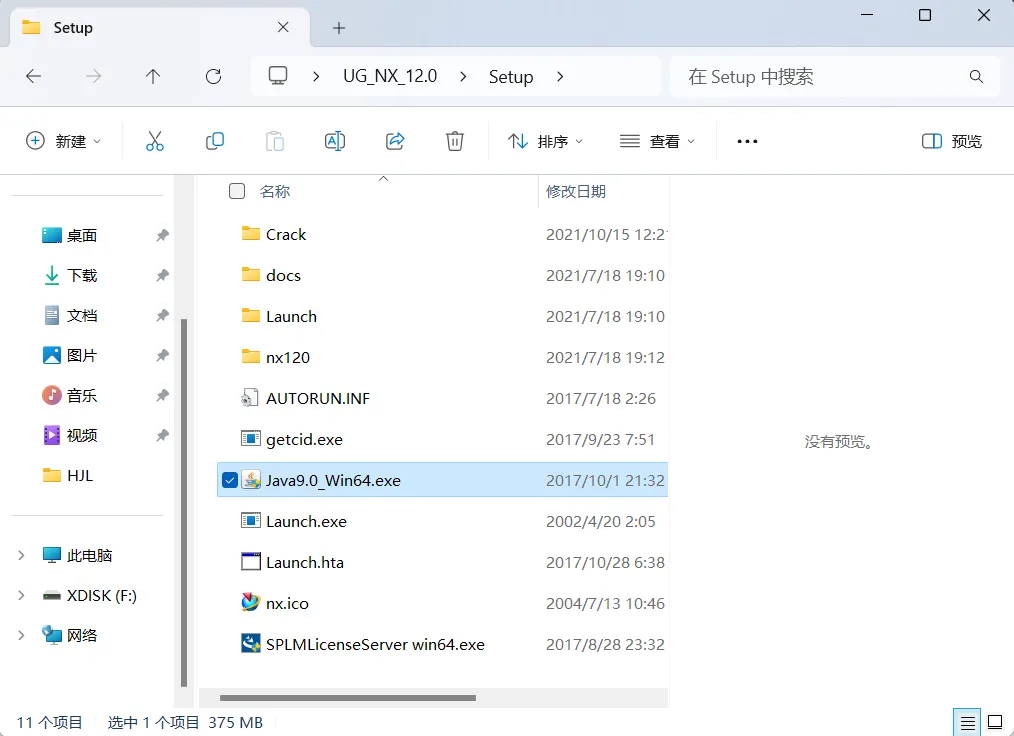Open the three-dot more options menu
1014x736 pixels.
click(x=747, y=141)
